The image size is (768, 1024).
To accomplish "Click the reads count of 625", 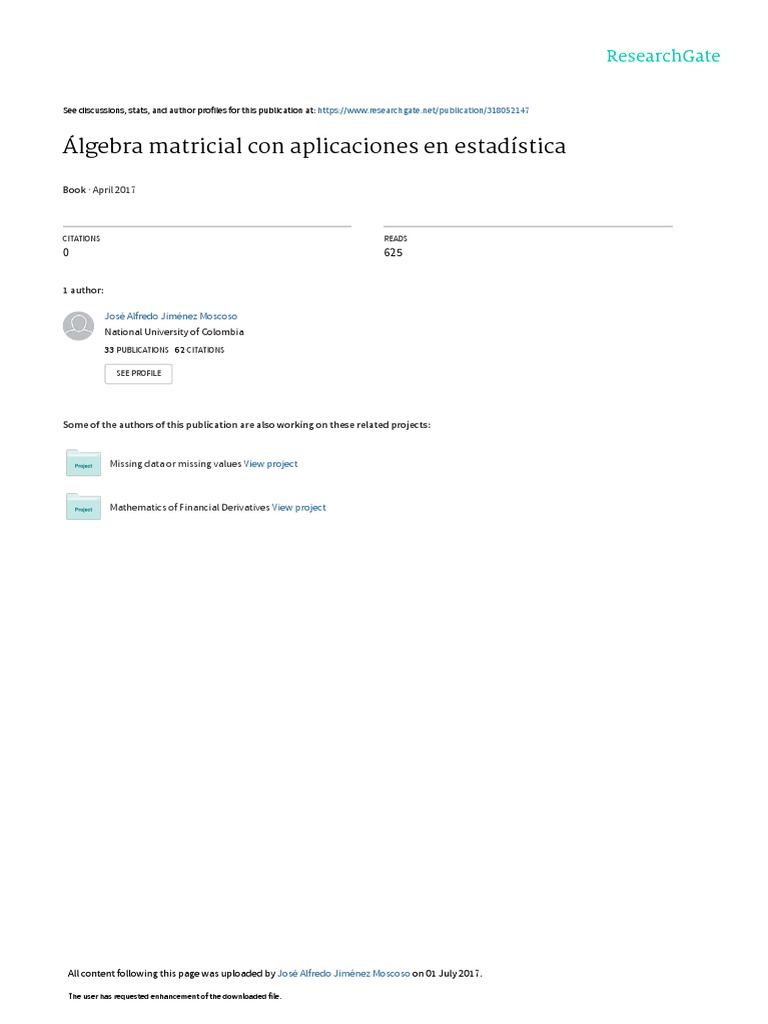I will click(393, 253).
